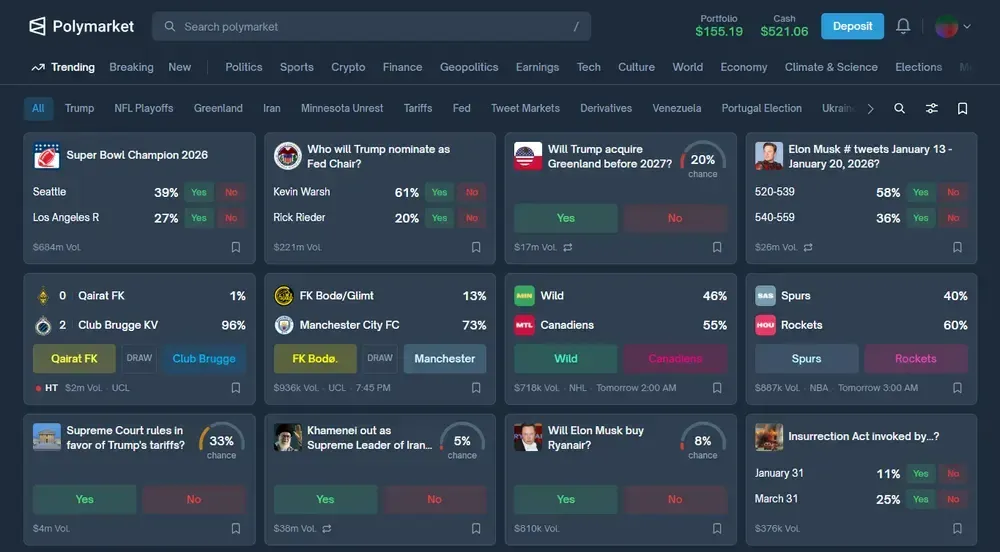Click the SAS Spurs team badge
Viewport: 1000px width, 552px height.
[765, 296]
